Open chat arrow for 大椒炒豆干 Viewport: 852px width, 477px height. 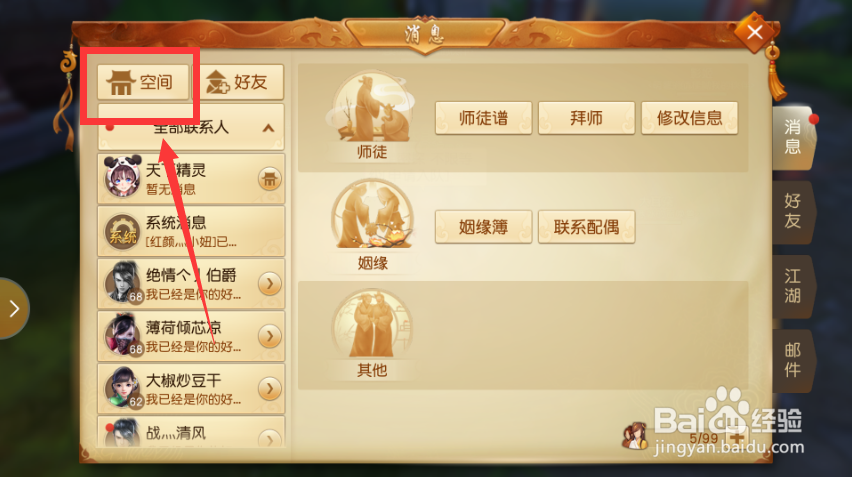[x=270, y=388]
